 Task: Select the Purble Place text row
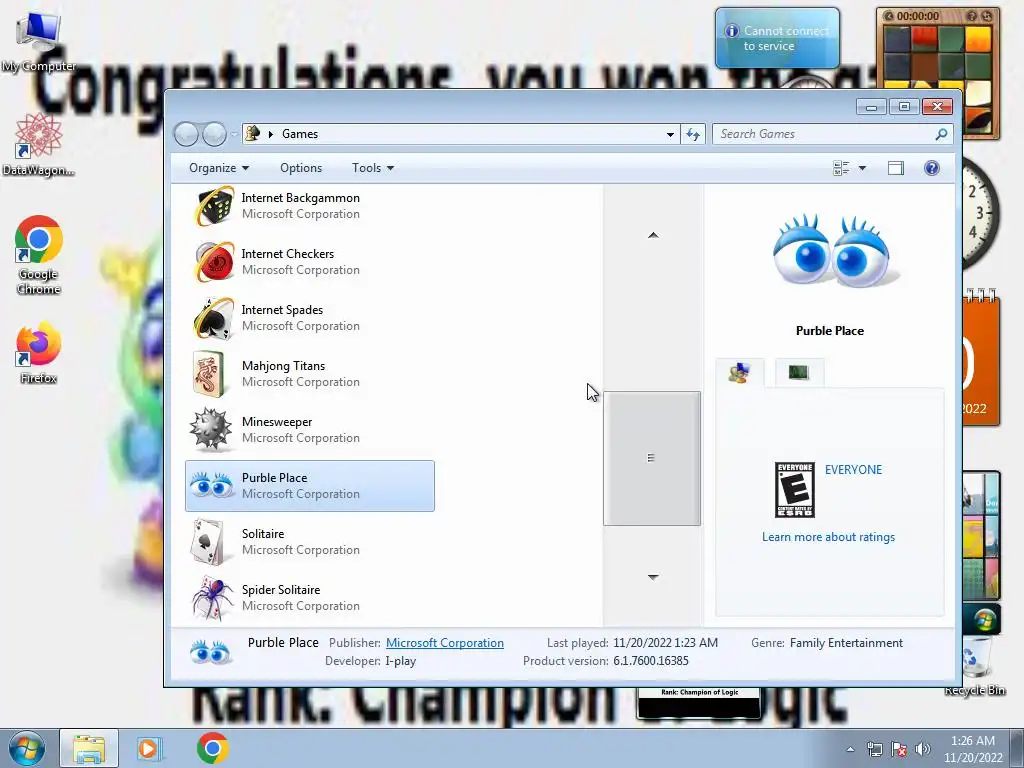[310, 486]
